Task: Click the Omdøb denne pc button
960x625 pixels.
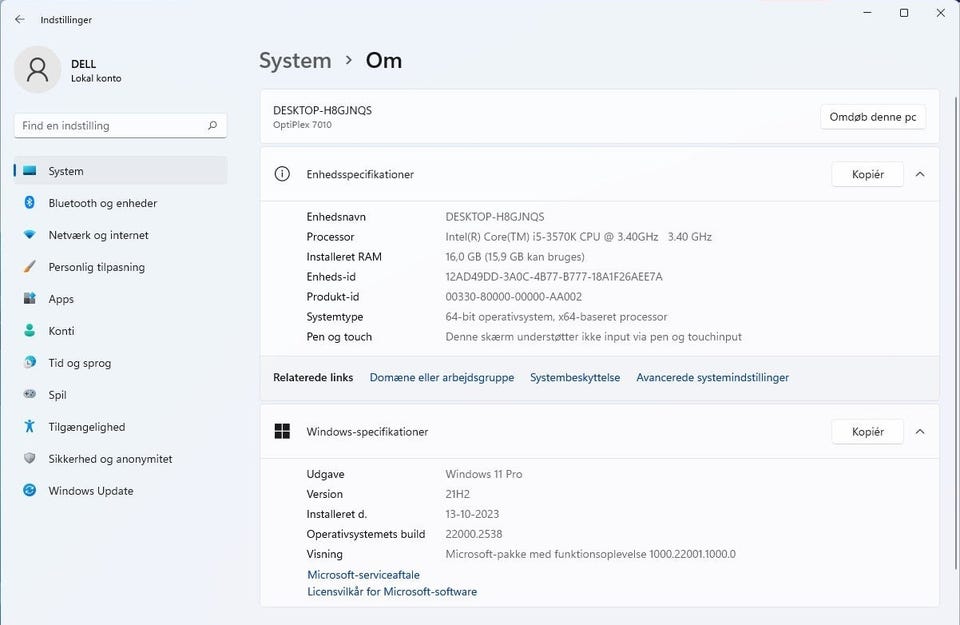Action: 872,117
